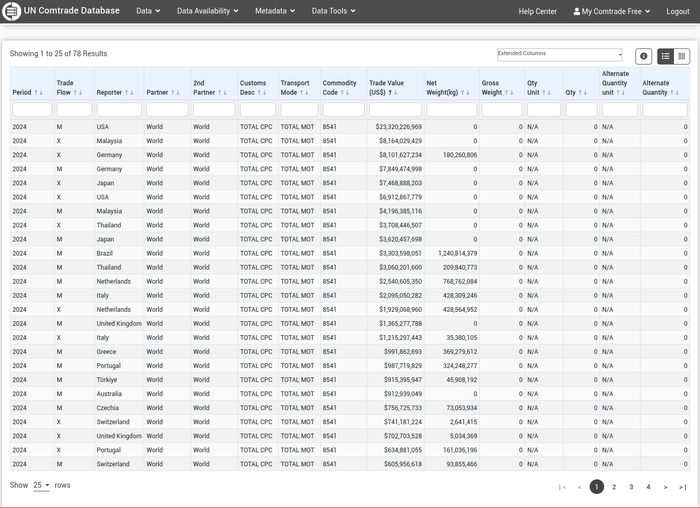Viewport: 700px width, 508px height.
Task: Open the Metadata menu
Action: tap(275, 11)
